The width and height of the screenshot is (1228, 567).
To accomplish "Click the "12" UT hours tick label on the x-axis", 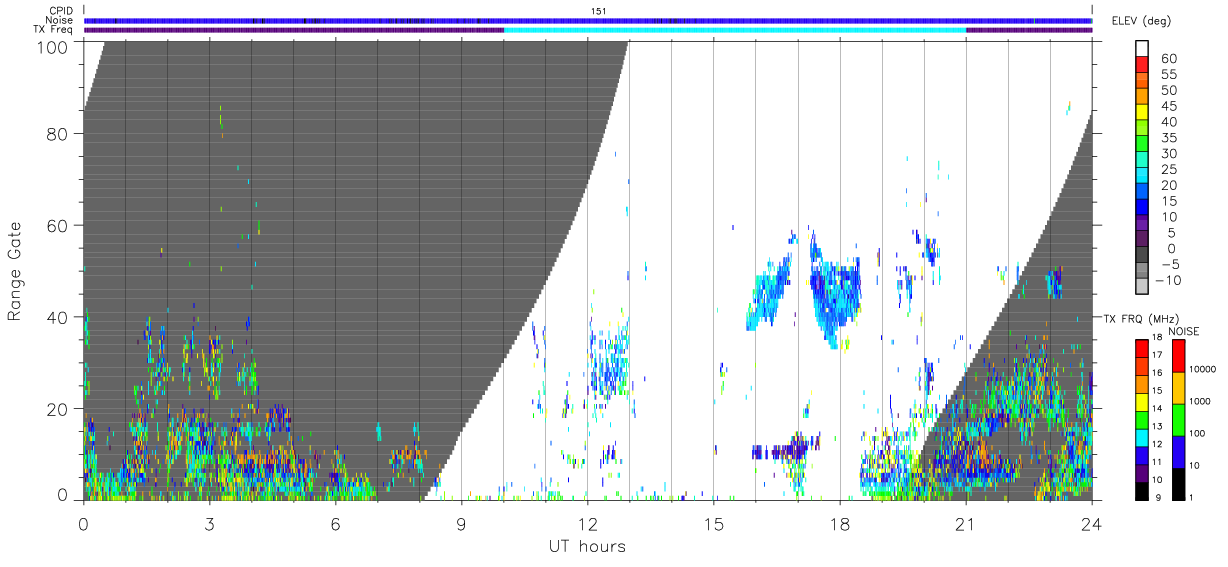I will (587, 523).
